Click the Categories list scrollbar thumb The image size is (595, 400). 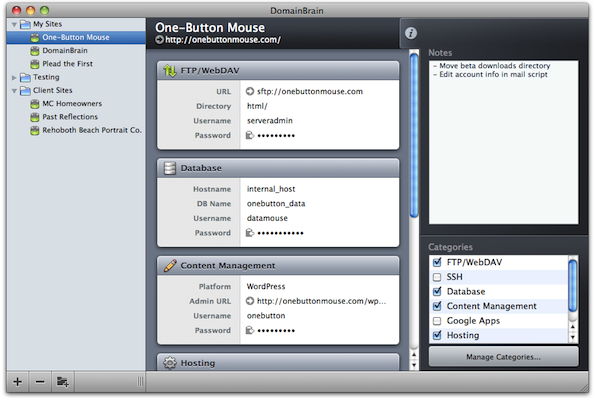coord(573,286)
